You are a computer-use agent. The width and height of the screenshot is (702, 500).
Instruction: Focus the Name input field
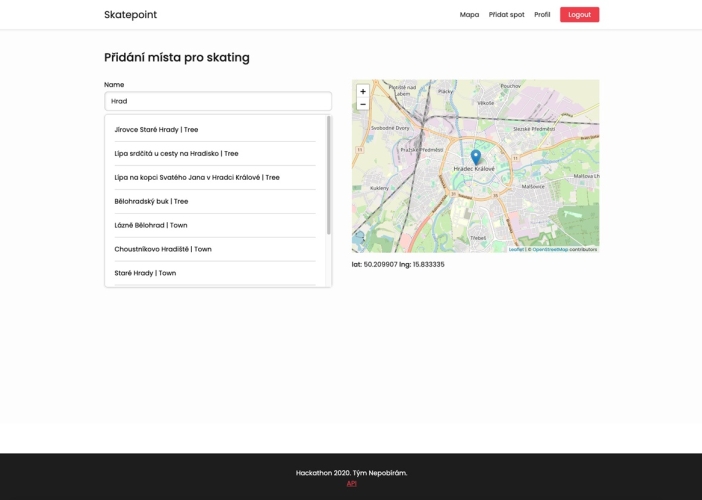tap(217, 101)
